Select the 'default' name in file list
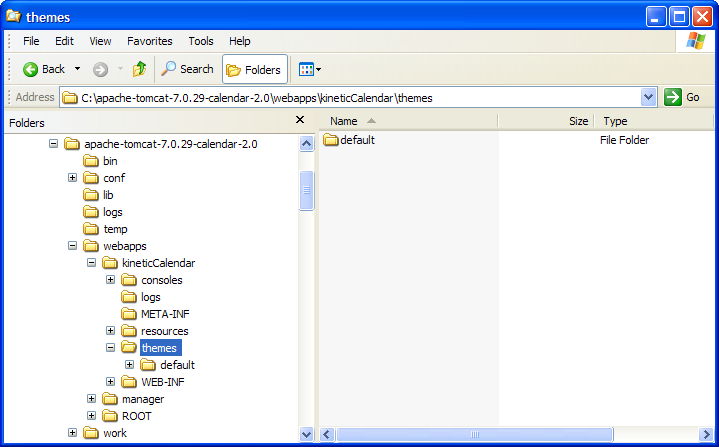Viewport: 719px width, 447px height. point(358,140)
